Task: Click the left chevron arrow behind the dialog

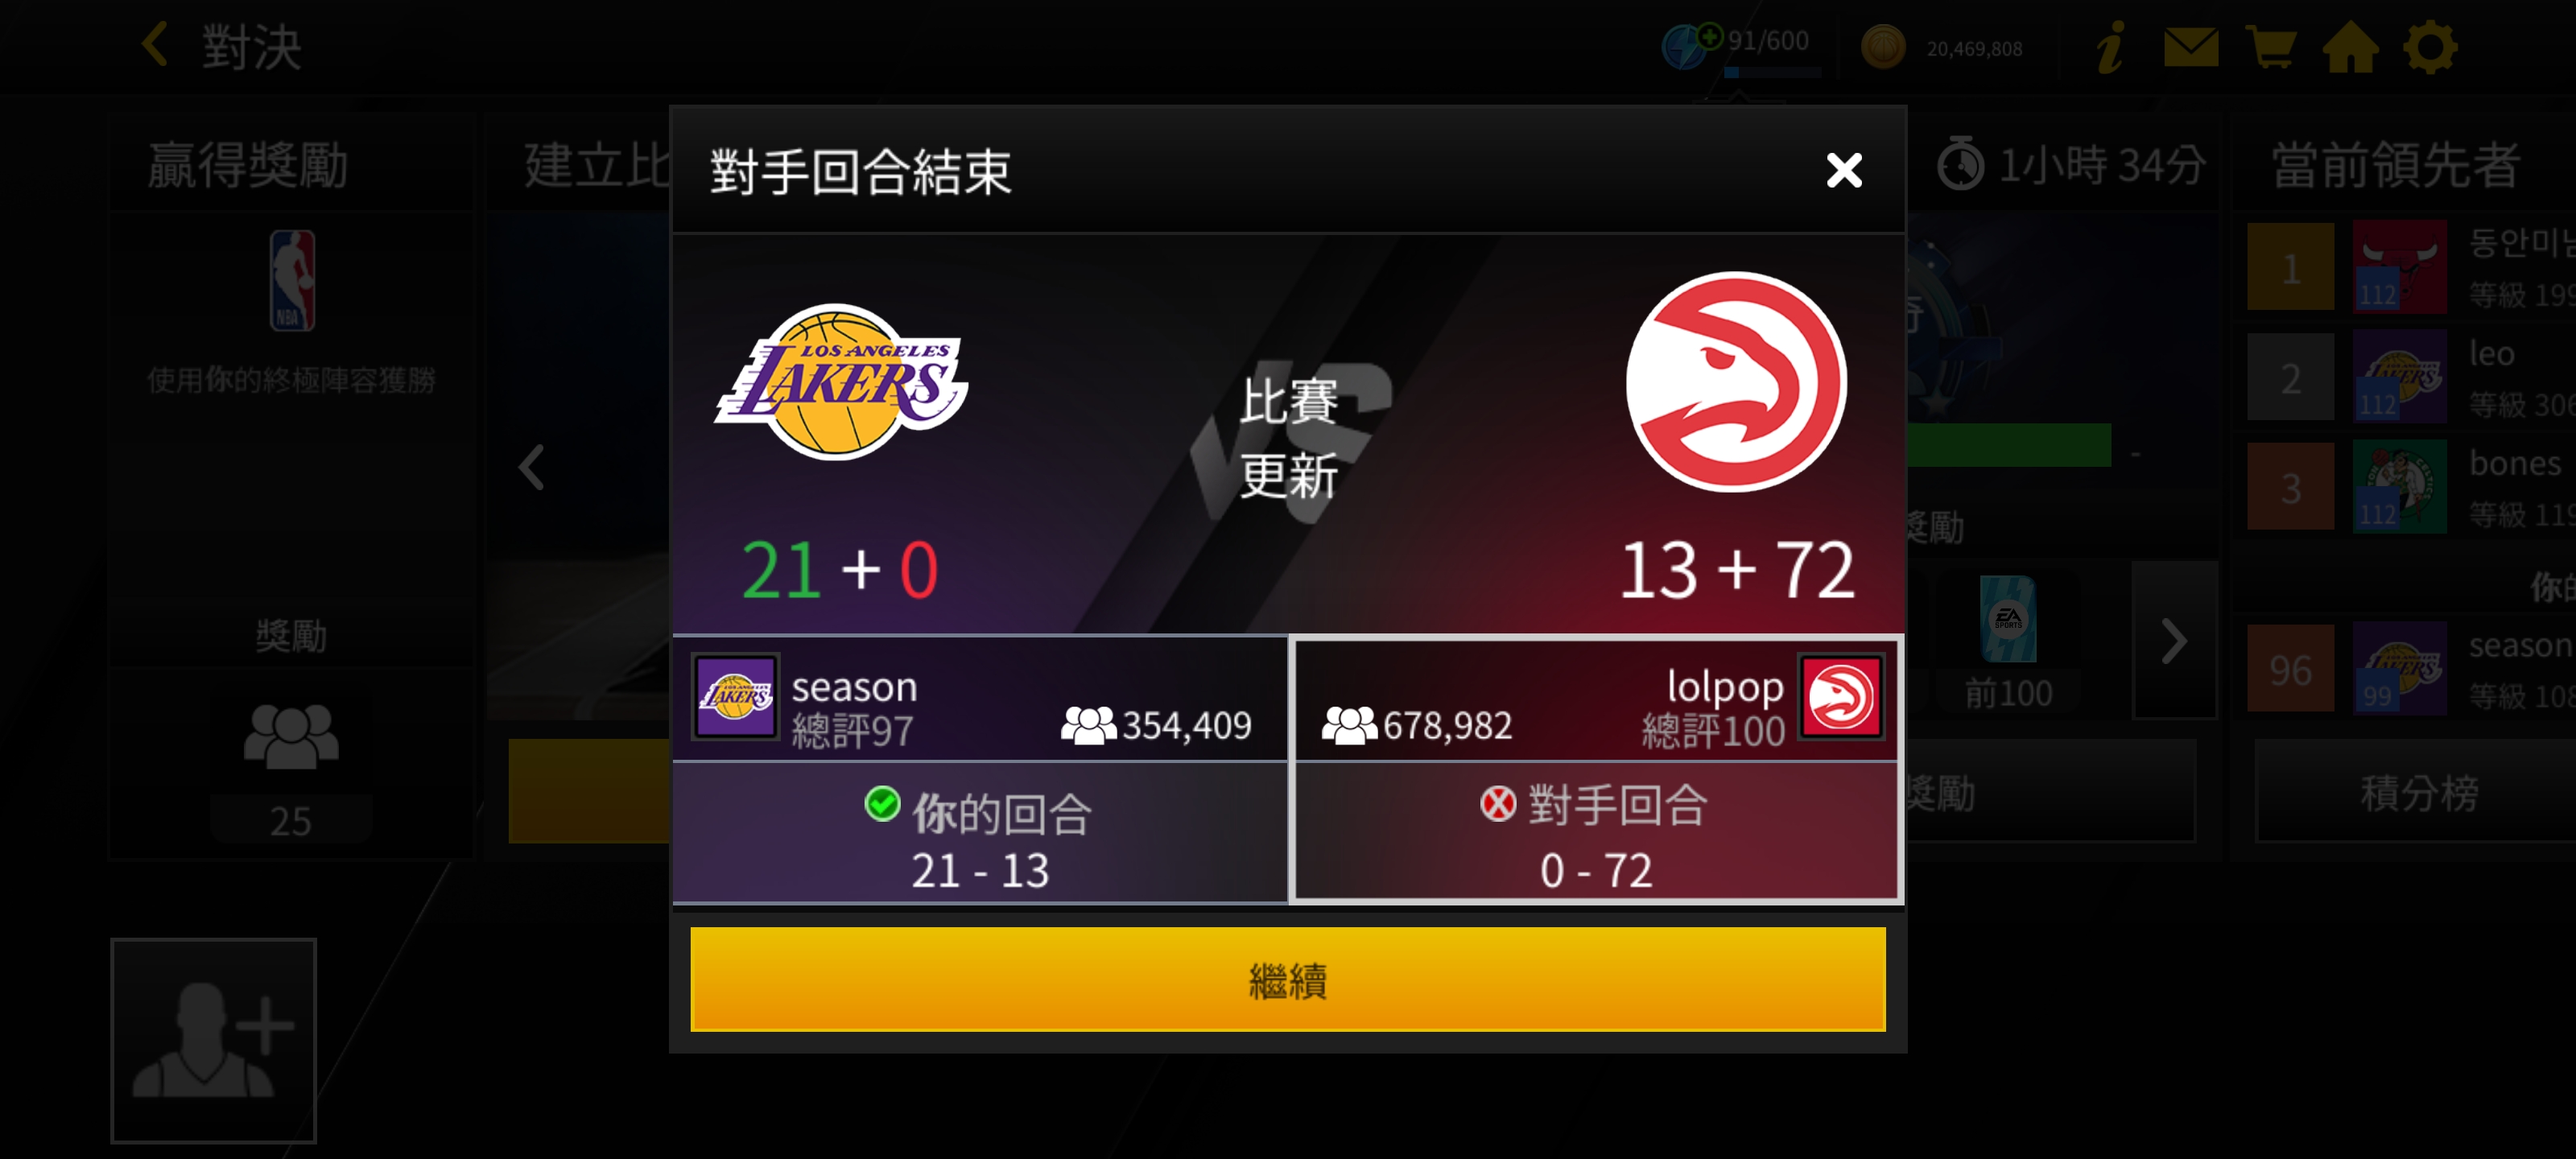Action: (532, 467)
